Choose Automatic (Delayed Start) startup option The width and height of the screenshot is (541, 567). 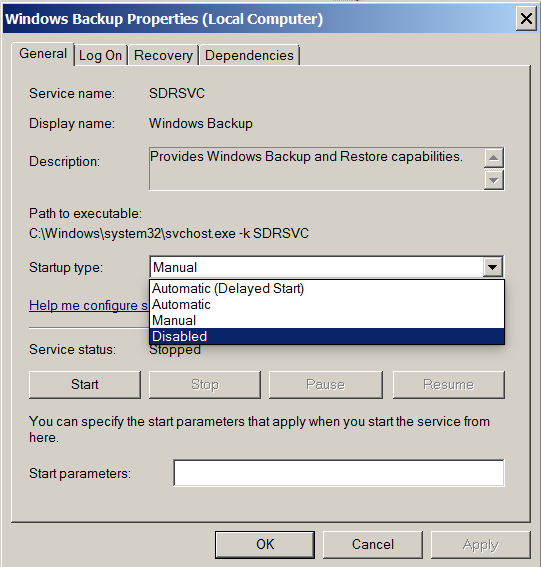click(x=327, y=288)
